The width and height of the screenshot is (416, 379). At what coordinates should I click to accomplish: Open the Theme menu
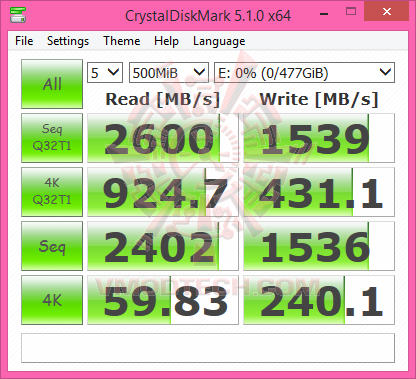pos(122,41)
